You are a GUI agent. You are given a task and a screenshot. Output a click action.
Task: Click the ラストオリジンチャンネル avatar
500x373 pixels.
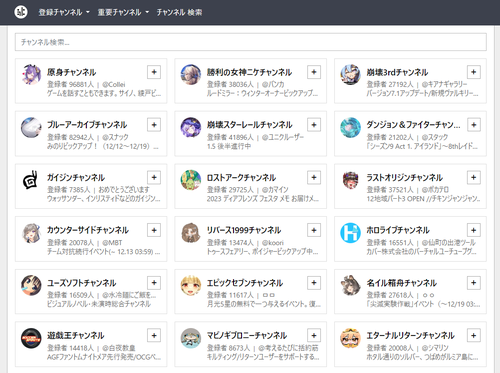point(350,180)
